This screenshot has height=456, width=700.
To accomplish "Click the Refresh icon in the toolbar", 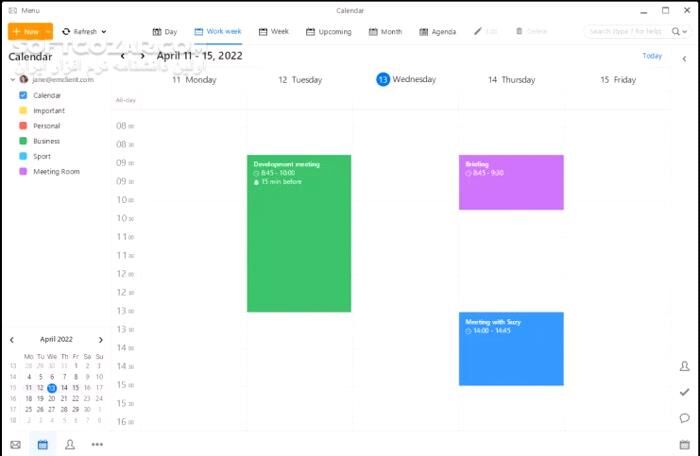I will 67,32.
